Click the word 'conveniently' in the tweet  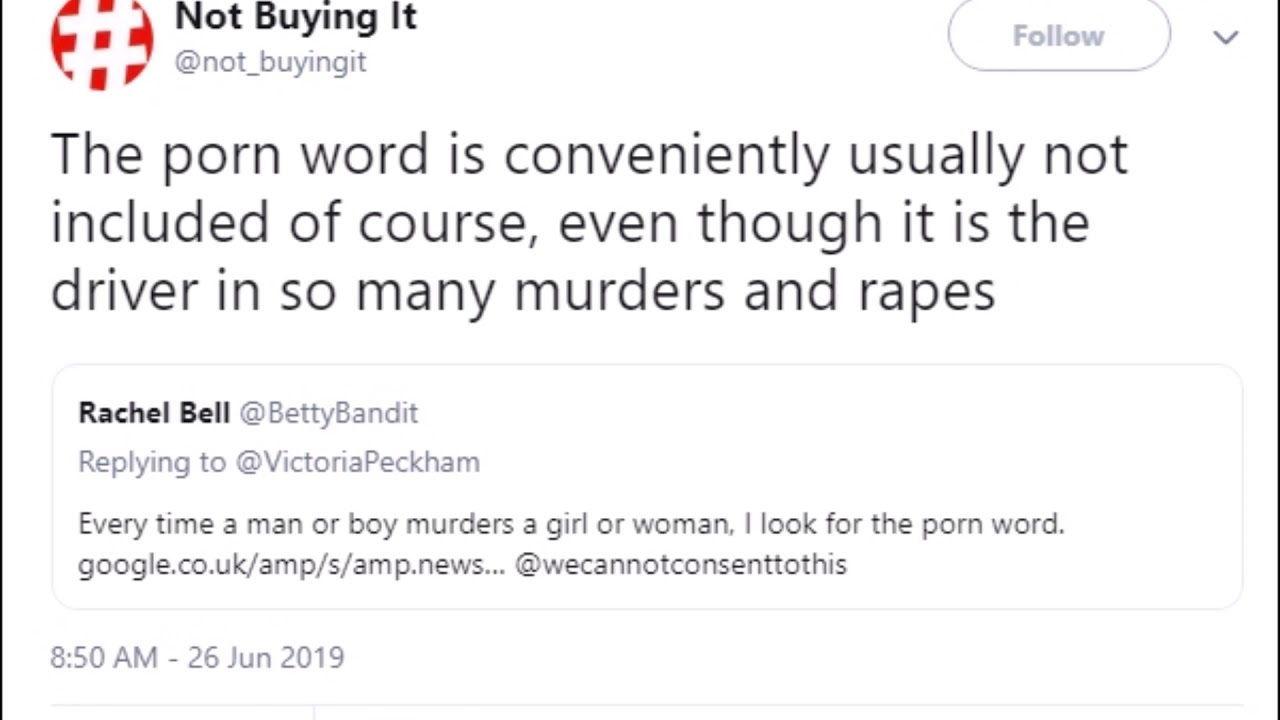pos(666,155)
